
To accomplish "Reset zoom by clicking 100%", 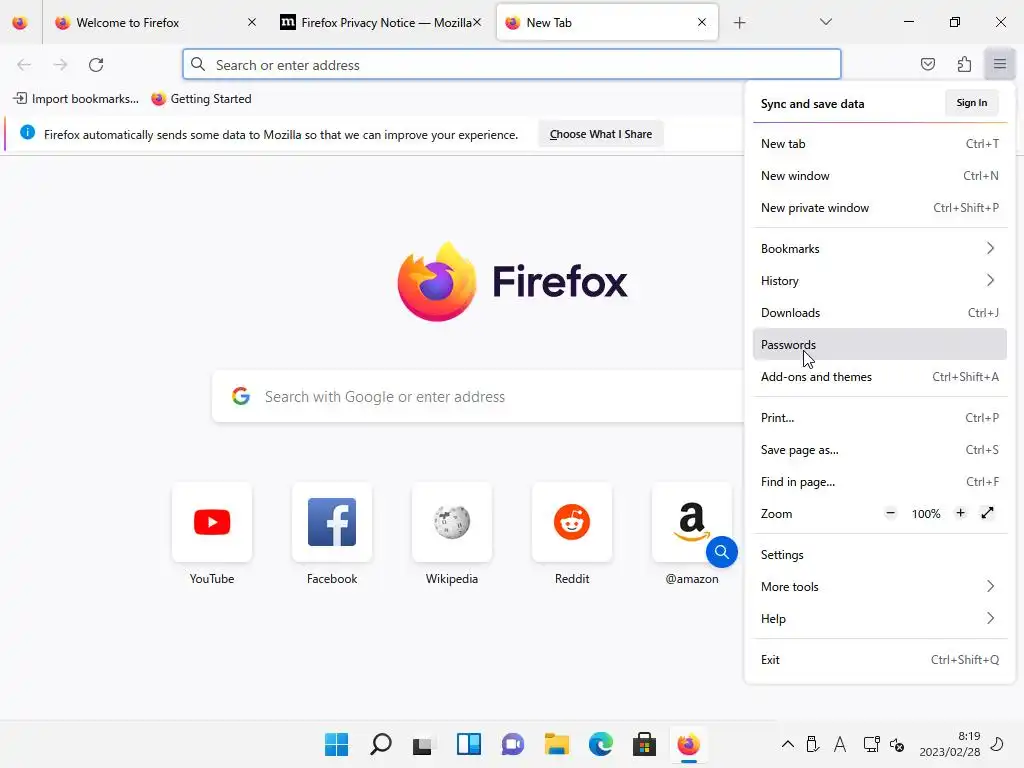I will pyautogui.click(x=925, y=514).
